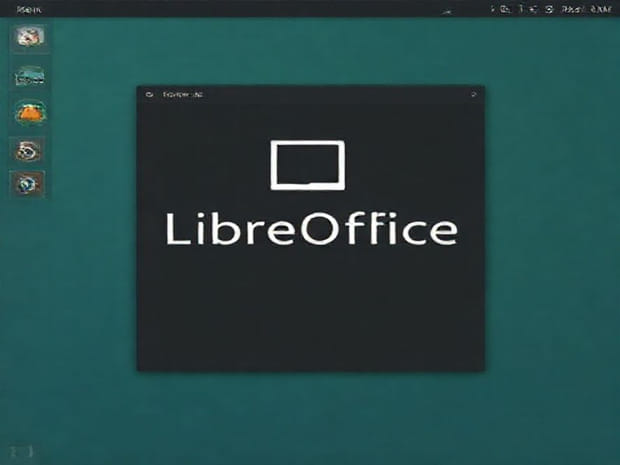Open the brown swirl dock icon
Viewport: 620px width, 465px height.
click(x=28, y=150)
